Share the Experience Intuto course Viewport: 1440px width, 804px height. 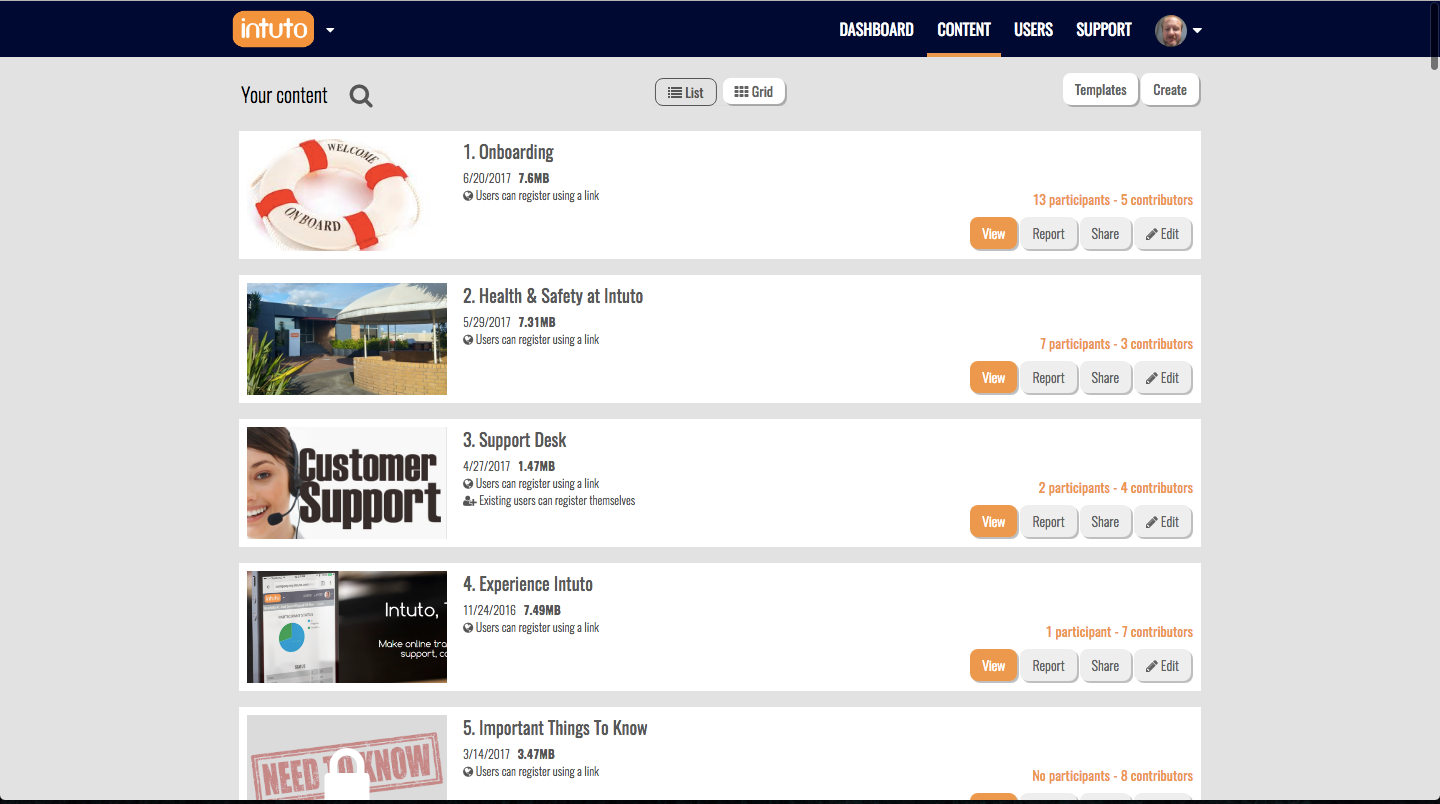point(1105,666)
